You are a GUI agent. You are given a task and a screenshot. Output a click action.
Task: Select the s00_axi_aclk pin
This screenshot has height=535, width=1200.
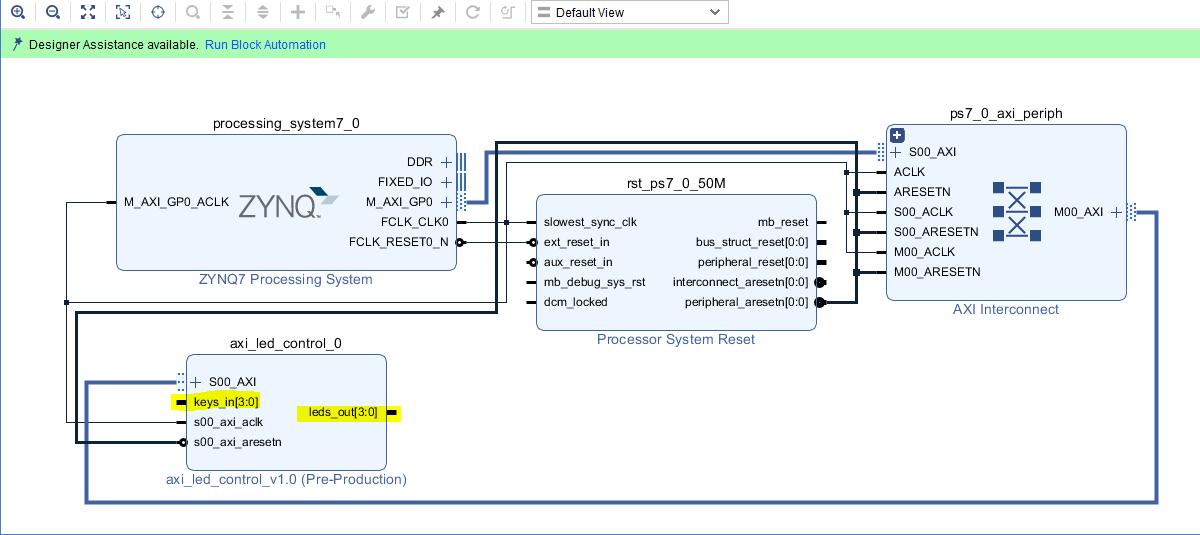tap(228, 422)
